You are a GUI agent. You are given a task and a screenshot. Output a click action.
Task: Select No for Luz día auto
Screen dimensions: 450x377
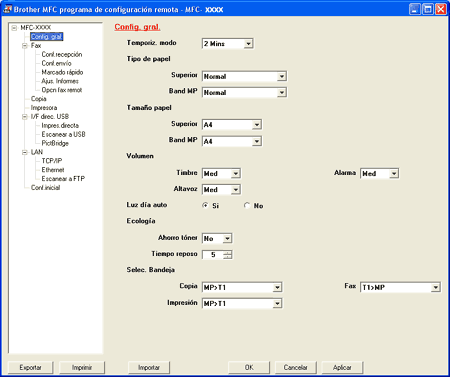pos(247,205)
